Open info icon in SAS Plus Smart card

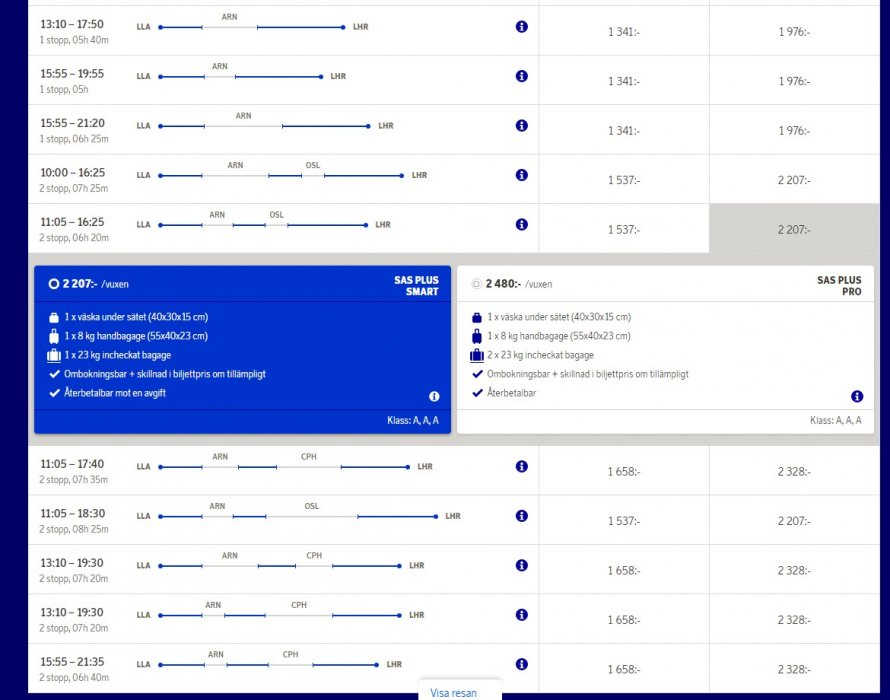[434, 396]
